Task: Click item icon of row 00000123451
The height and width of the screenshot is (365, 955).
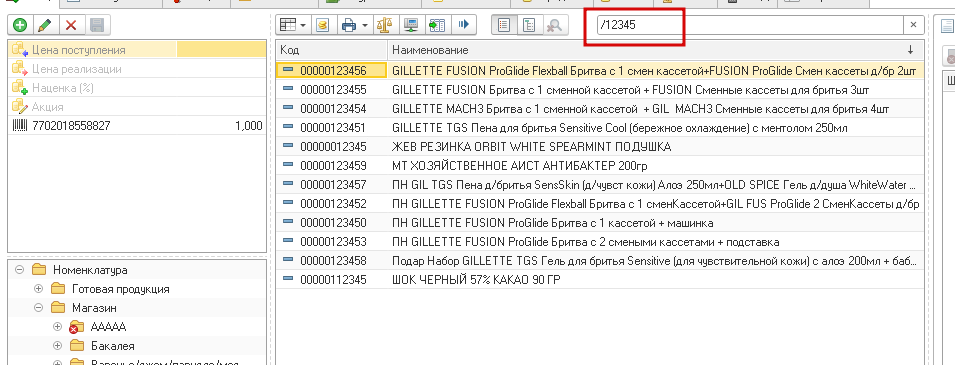Action: pyautogui.click(x=288, y=127)
